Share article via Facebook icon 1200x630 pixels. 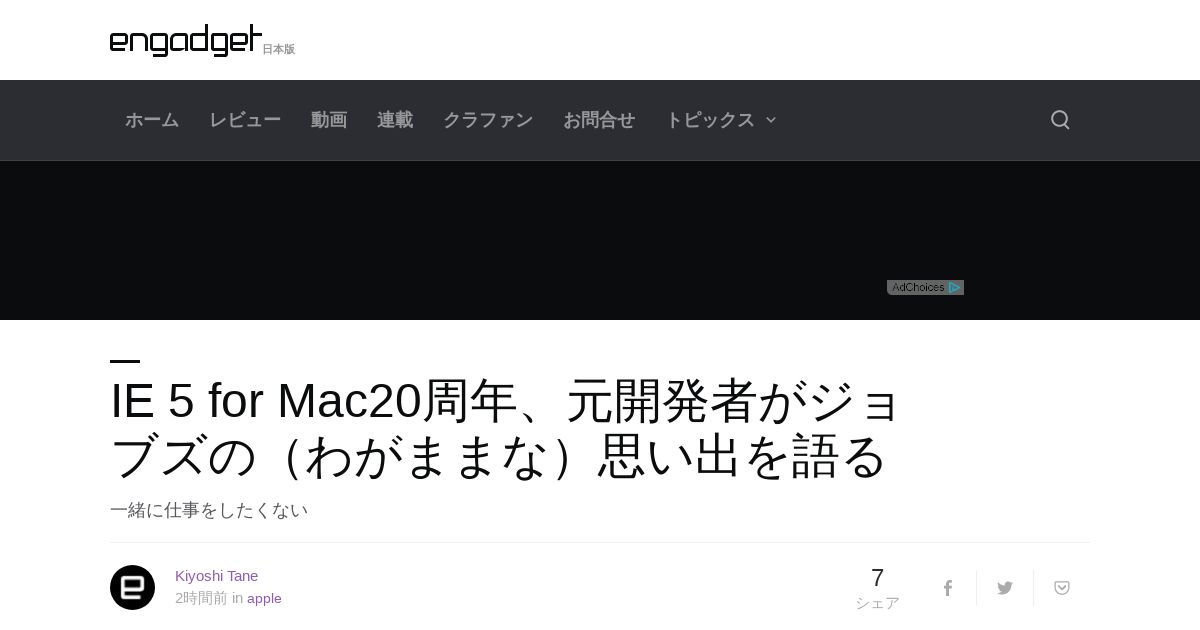point(947,588)
